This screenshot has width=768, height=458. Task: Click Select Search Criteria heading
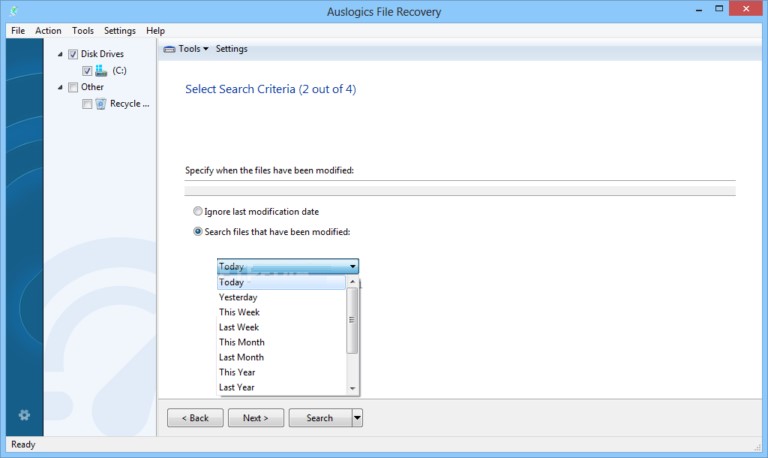pos(270,89)
